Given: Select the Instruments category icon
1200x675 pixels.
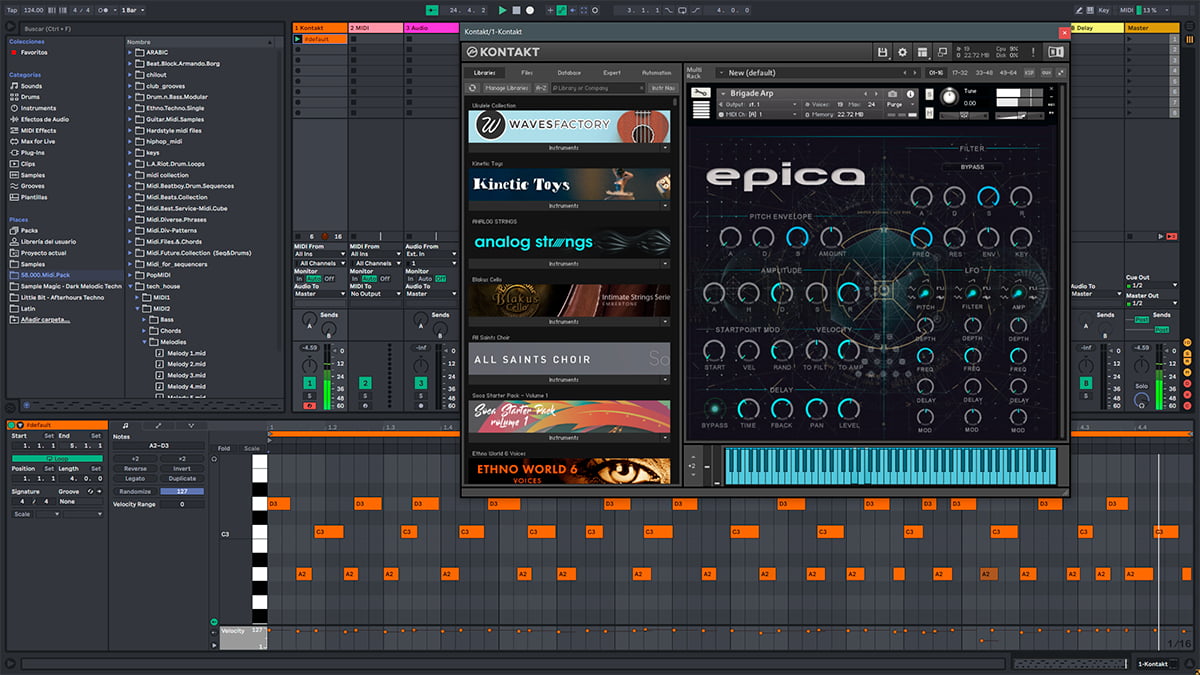Looking at the screenshot, I should coord(14,108).
